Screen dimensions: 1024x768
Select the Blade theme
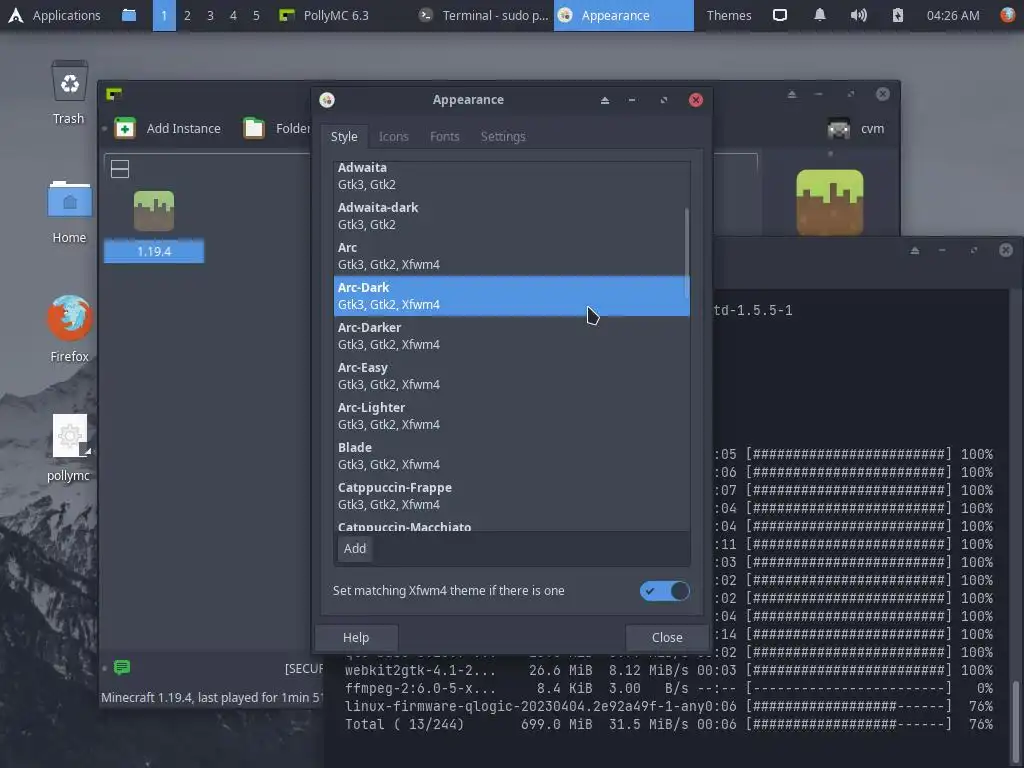[511, 456]
